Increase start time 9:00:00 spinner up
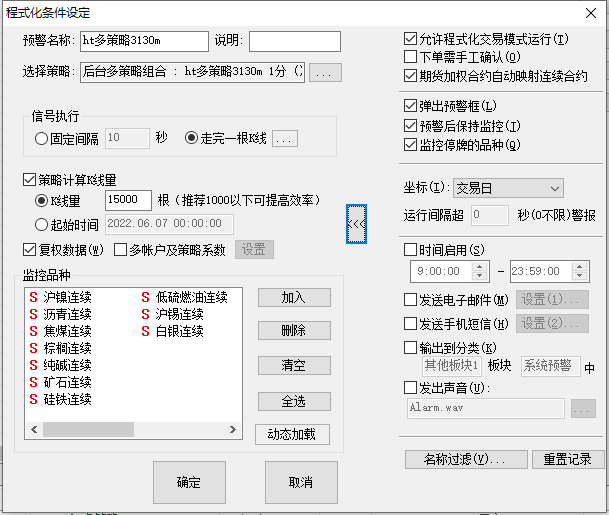The width and height of the screenshot is (609, 515). pos(480,266)
